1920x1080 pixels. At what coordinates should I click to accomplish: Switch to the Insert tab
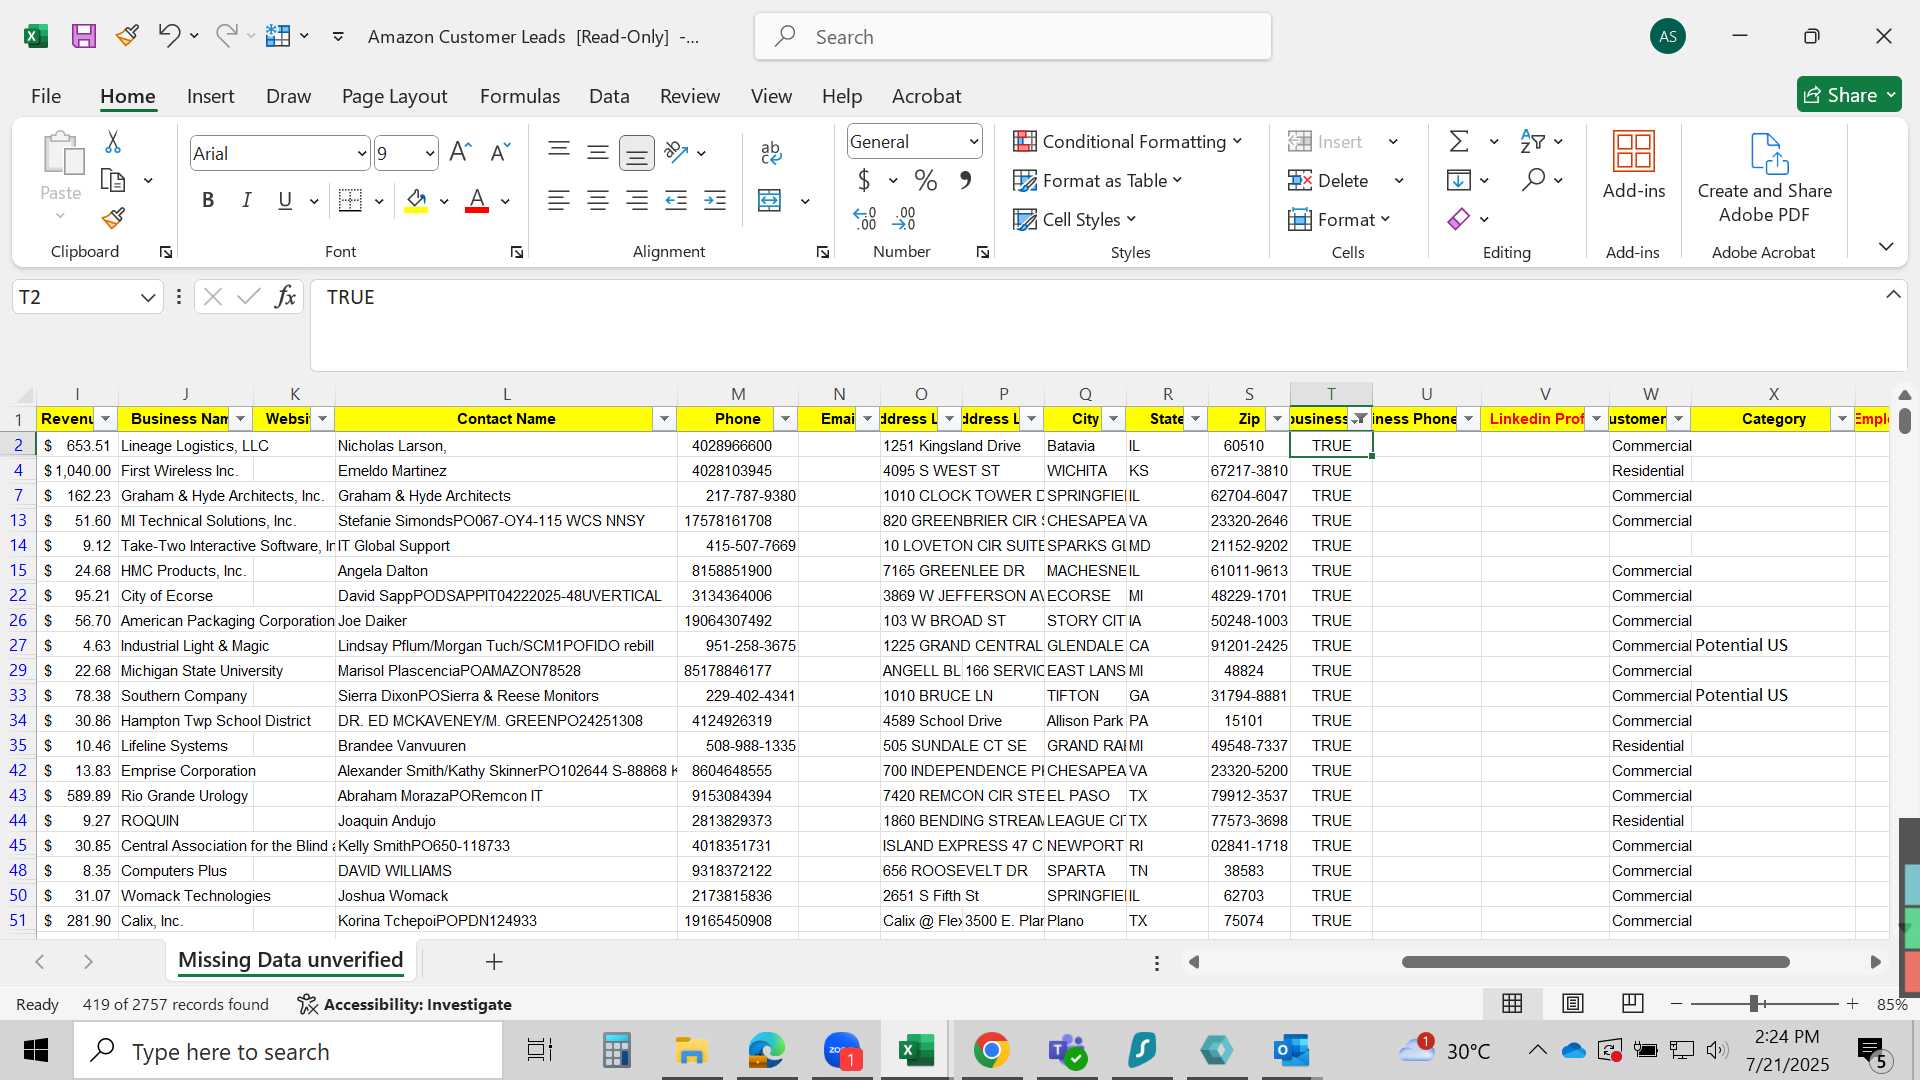click(211, 96)
